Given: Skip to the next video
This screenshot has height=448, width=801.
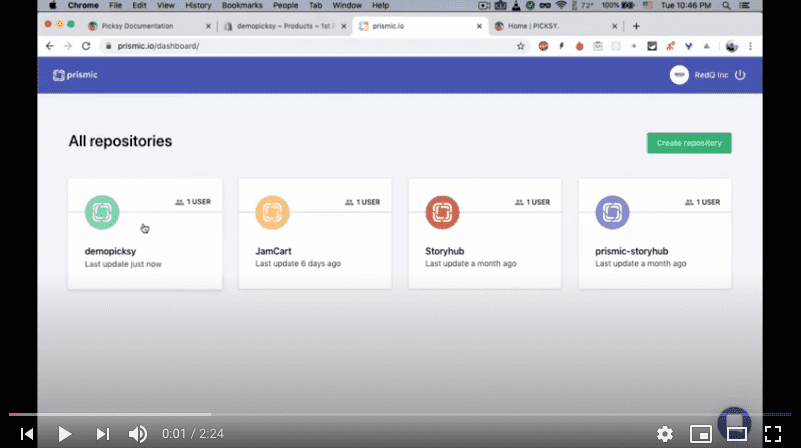Looking at the screenshot, I should pyautogui.click(x=103, y=434).
